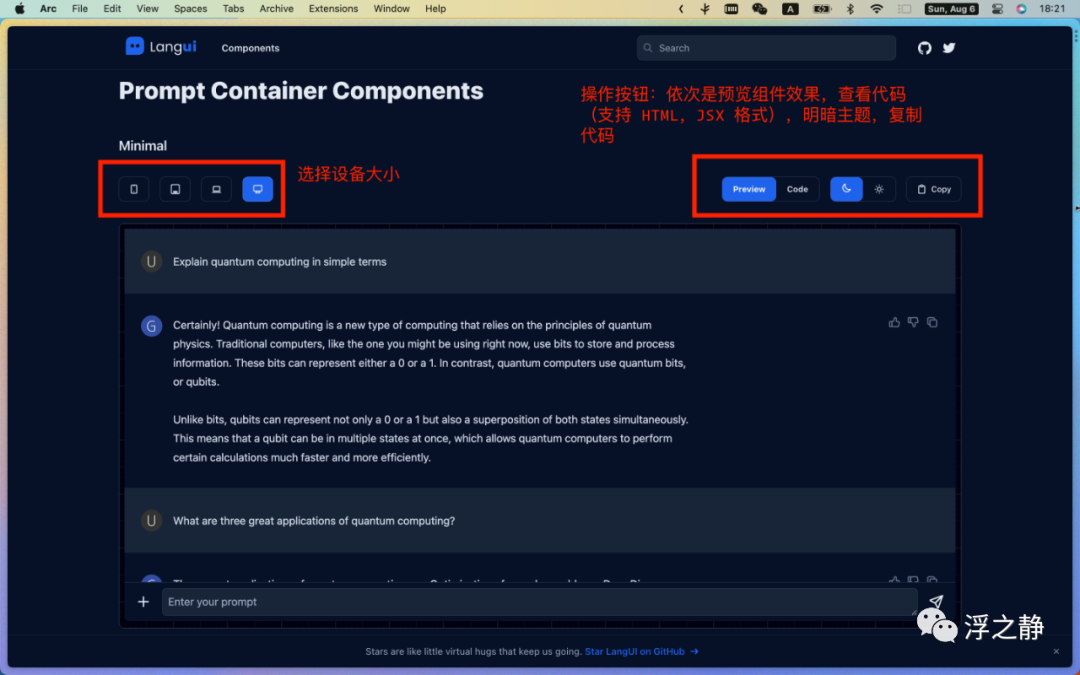Select the tablet preview size
The width and height of the screenshot is (1080, 675).
pyautogui.click(x=175, y=189)
